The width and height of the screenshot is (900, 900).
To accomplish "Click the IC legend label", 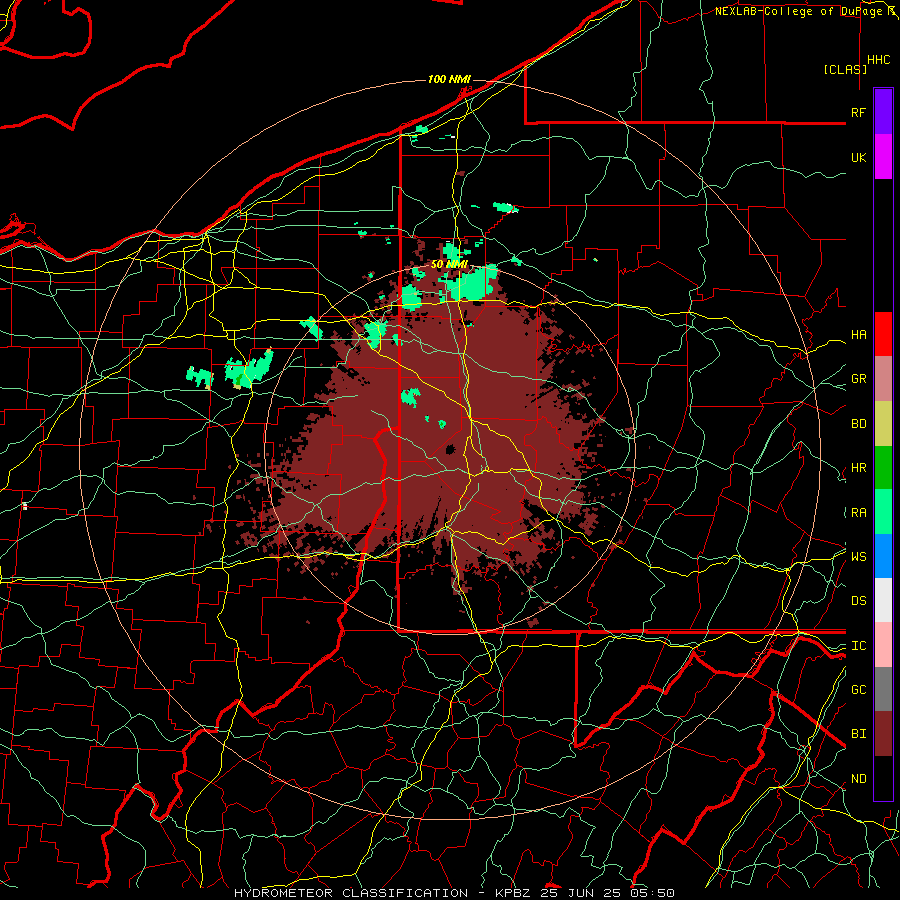I will (858, 646).
